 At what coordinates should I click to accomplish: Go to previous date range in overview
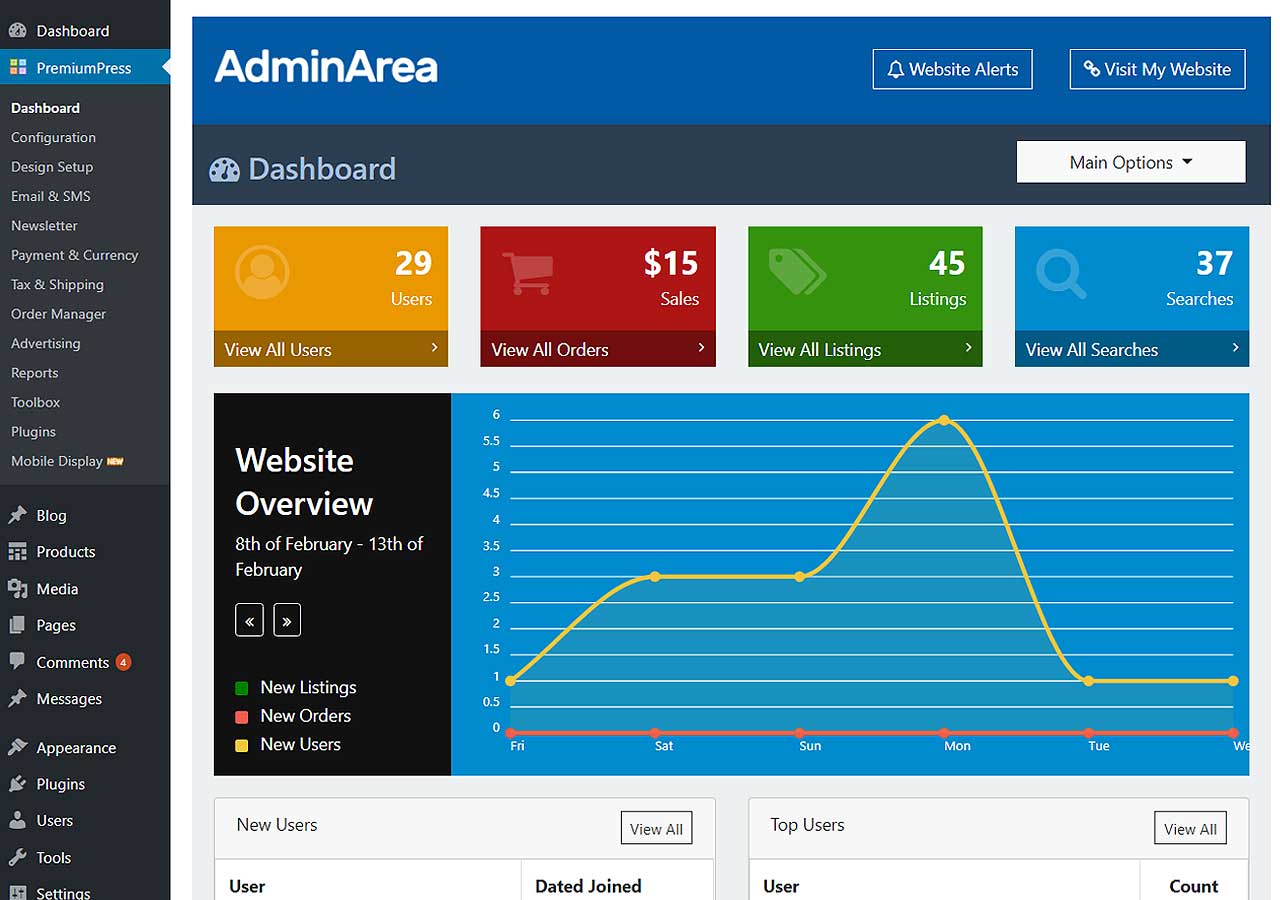pos(249,621)
